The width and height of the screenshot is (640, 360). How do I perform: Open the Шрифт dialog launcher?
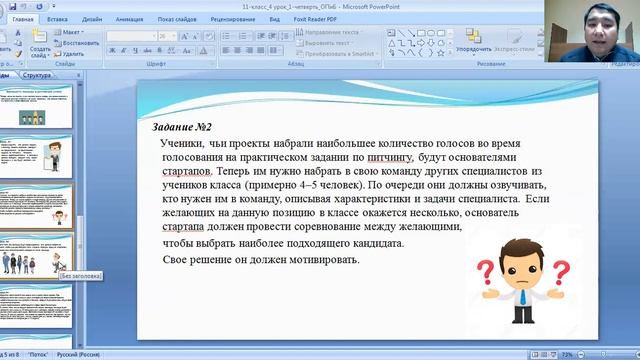pos(212,64)
